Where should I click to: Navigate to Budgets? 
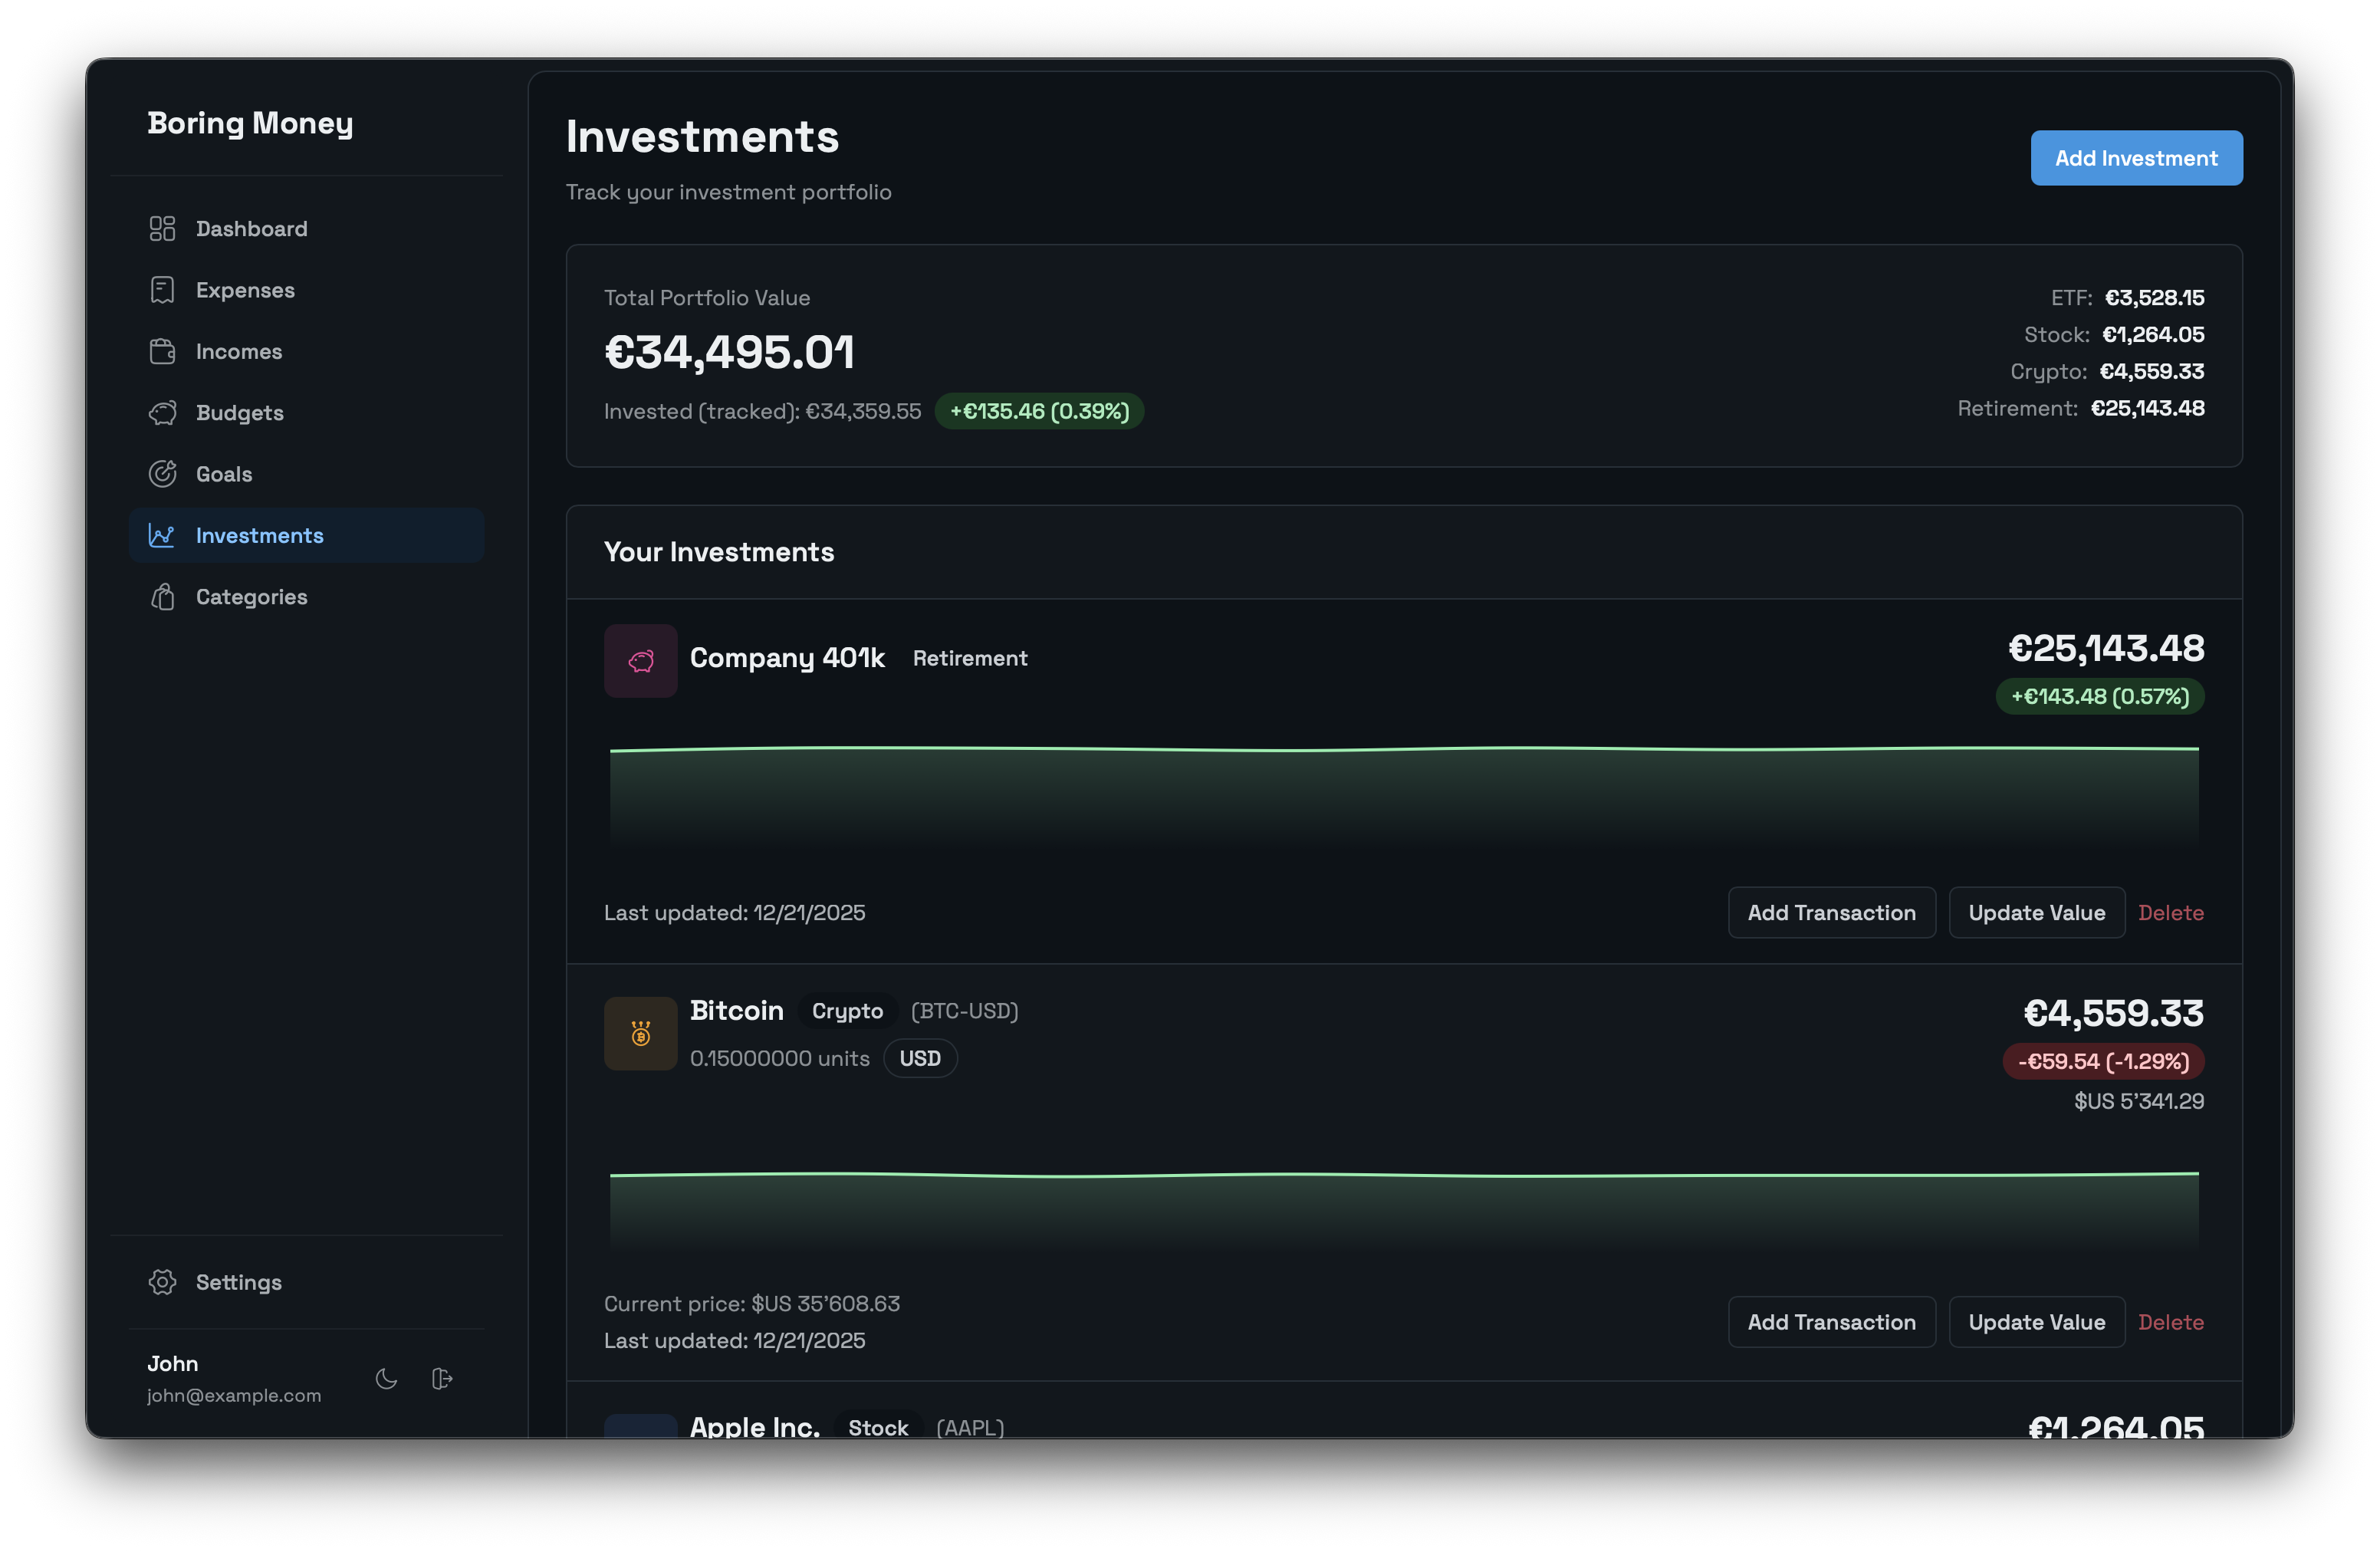[306, 413]
